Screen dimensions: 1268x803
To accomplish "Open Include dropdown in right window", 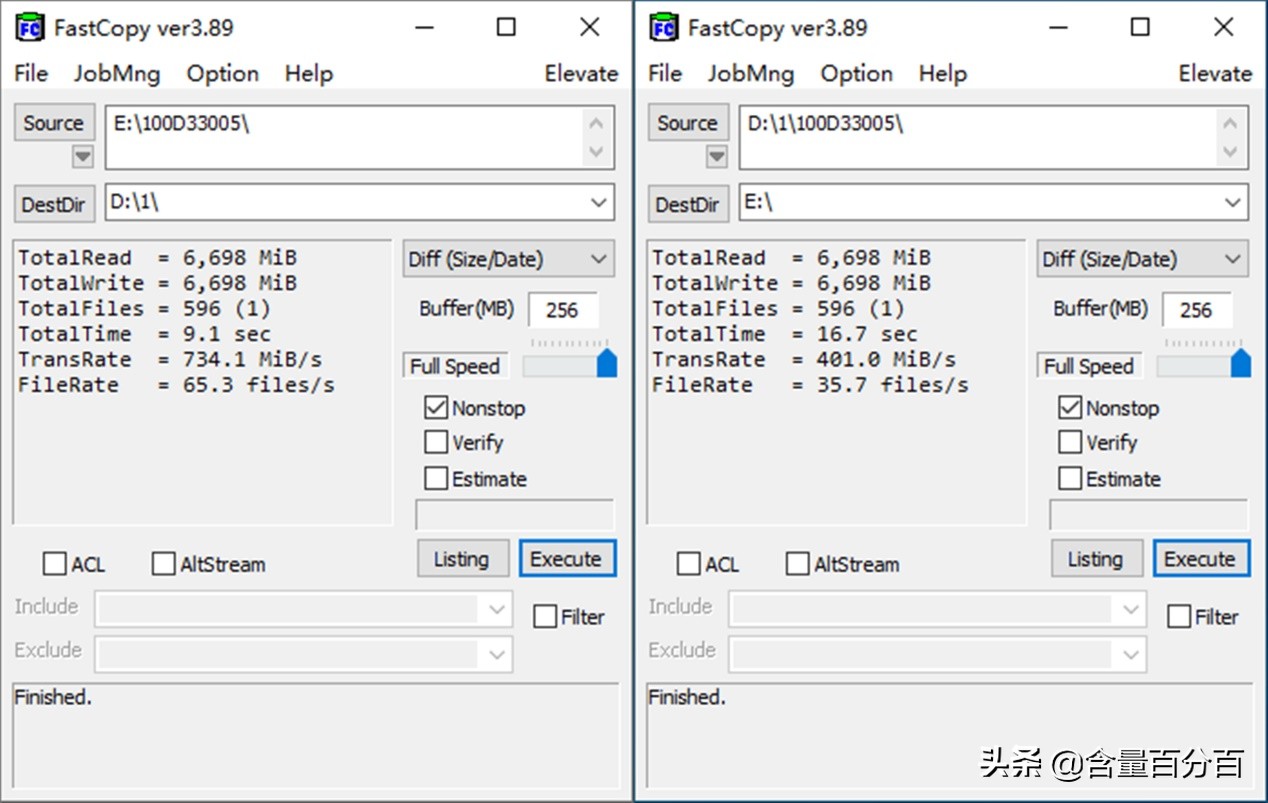I will pos(1131,609).
